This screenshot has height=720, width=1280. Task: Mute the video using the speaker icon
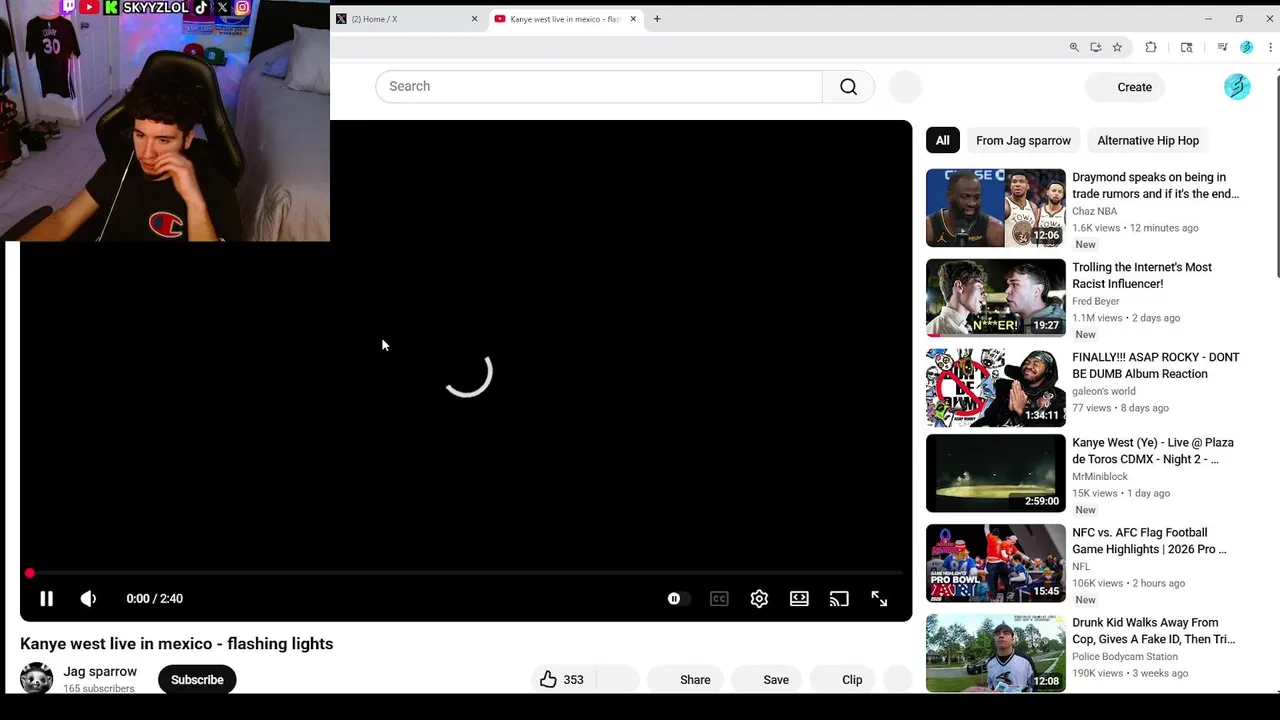[88, 598]
